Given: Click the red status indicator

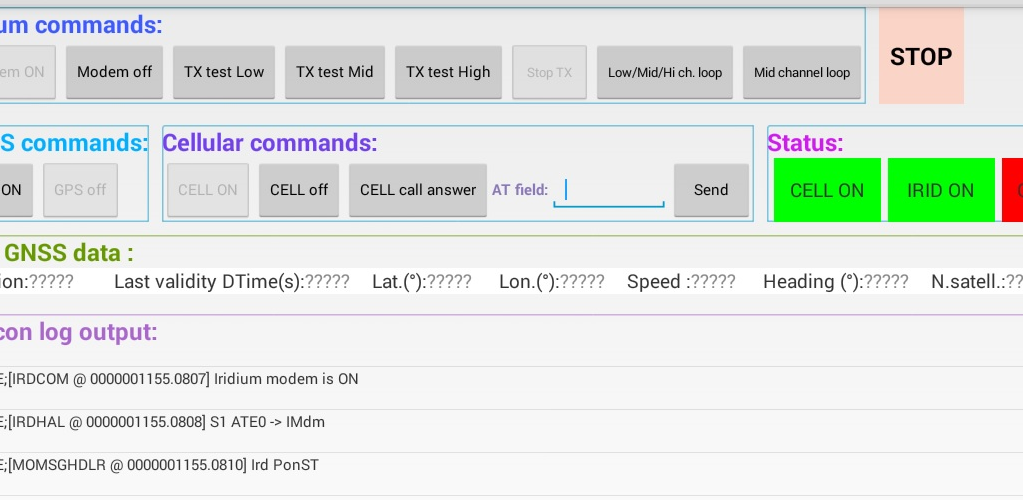Looking at the screenshot, I should 1013,190.
